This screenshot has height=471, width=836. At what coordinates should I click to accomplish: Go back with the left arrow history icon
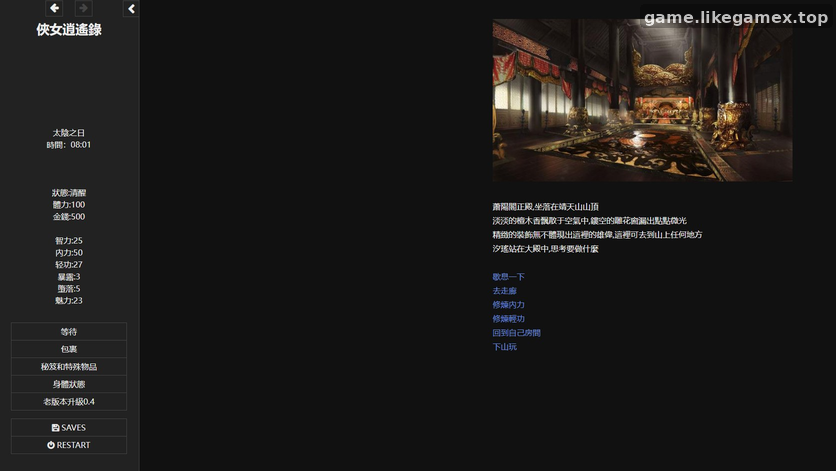coord(54,8)
